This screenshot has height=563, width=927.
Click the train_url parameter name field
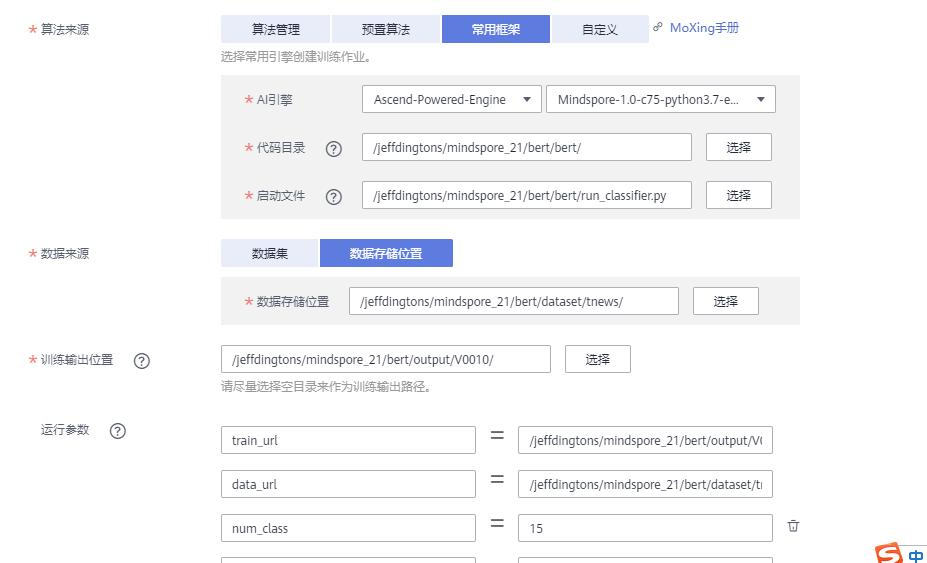coord(348,440)
